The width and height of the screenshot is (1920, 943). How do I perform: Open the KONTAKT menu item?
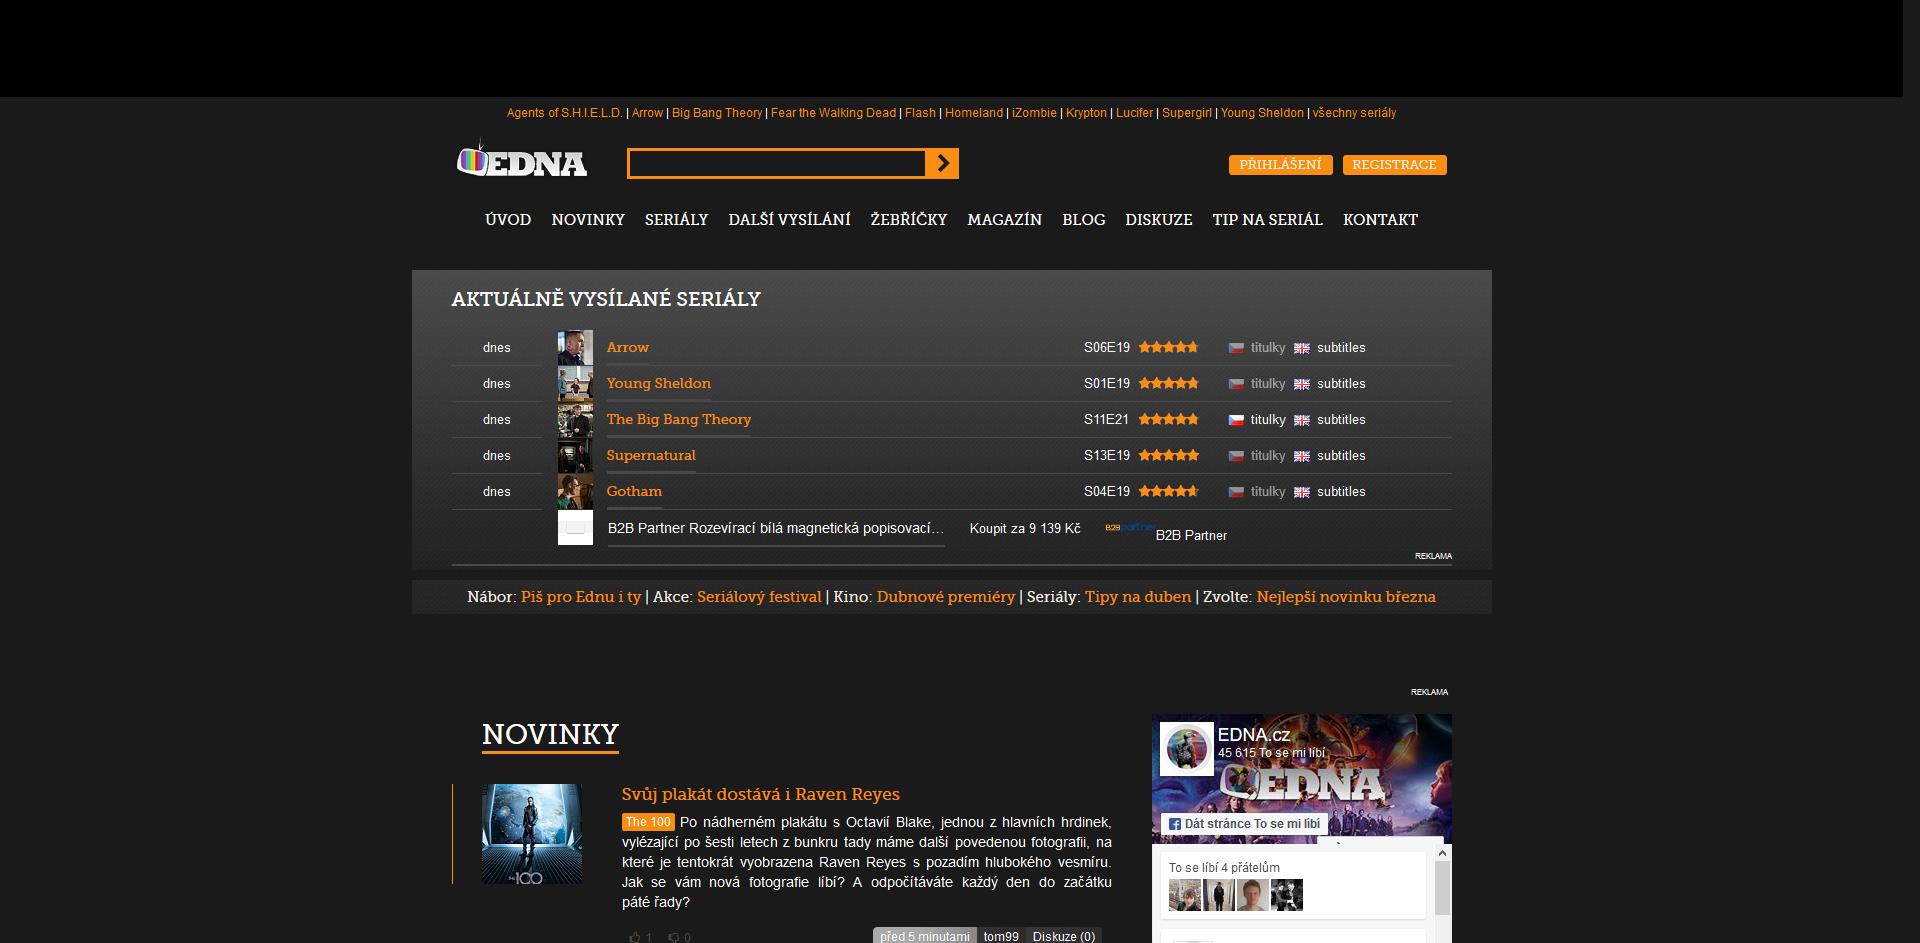coord(1380,220)
